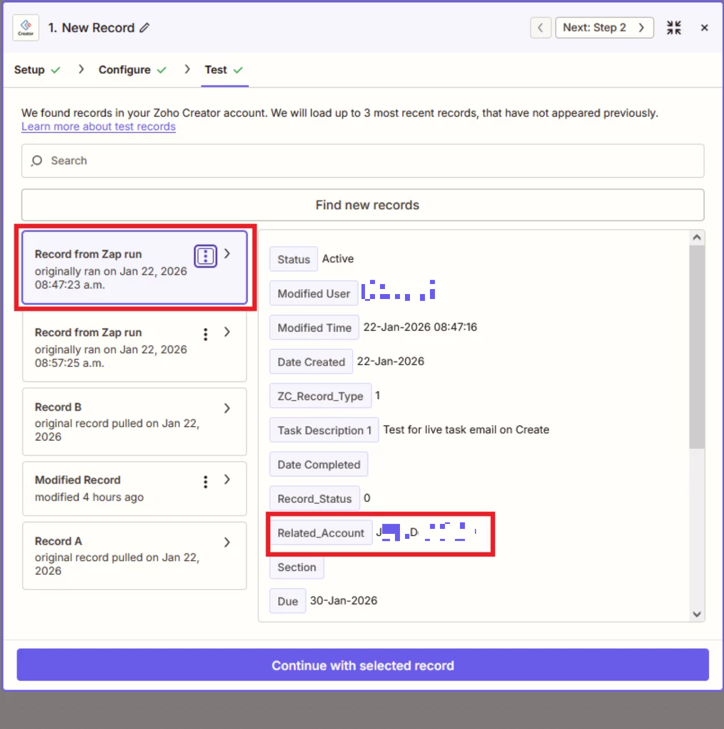724x729 pixels.
Task: Open Learn more about test records link
Action: (x=98, y=127)
